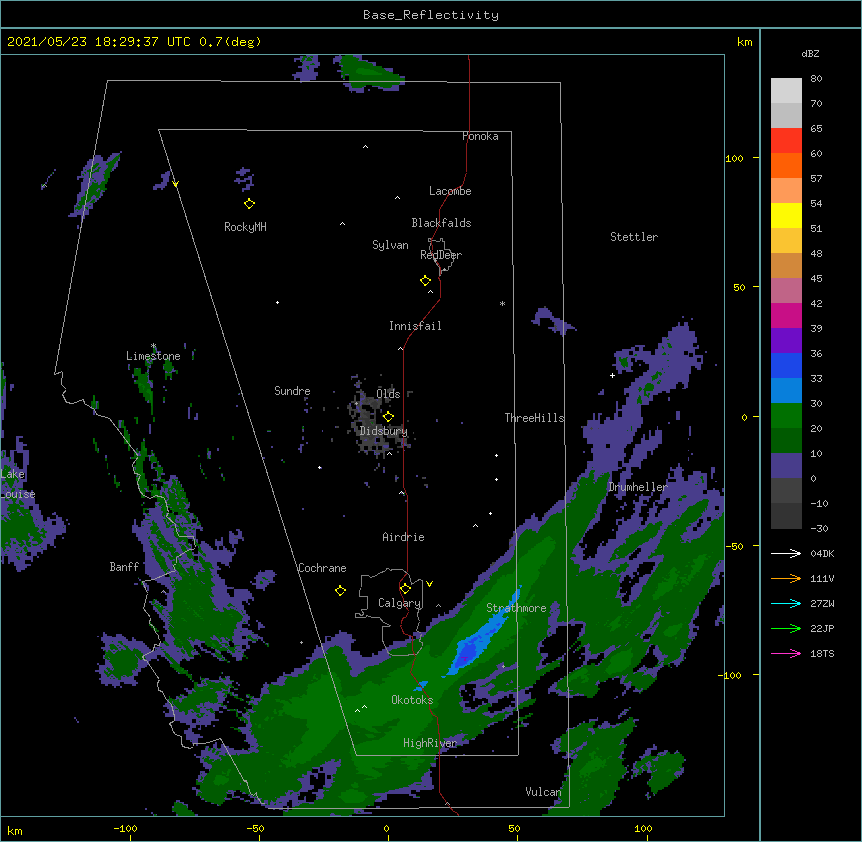Viewport: 862px width, 842px height.
Task: Click the yellow marker south of RedDeer
Action: tap(426, 281)
